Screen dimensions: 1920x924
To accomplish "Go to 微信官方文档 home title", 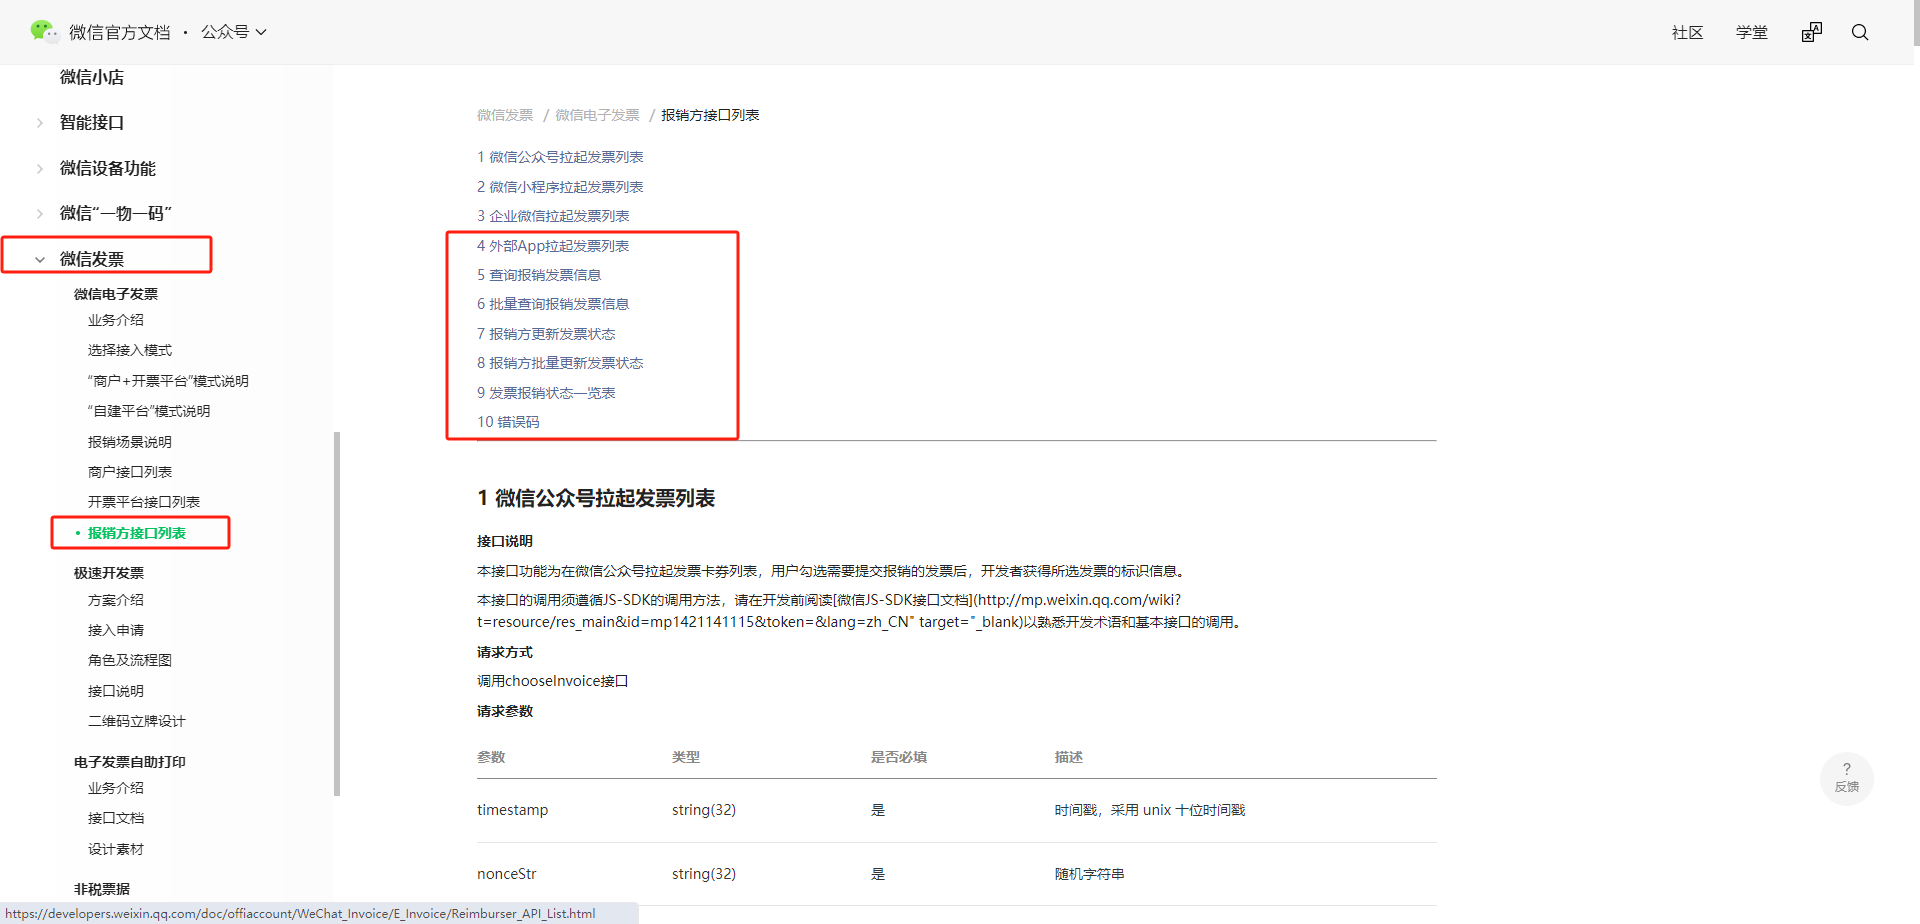I will (120, 32).
